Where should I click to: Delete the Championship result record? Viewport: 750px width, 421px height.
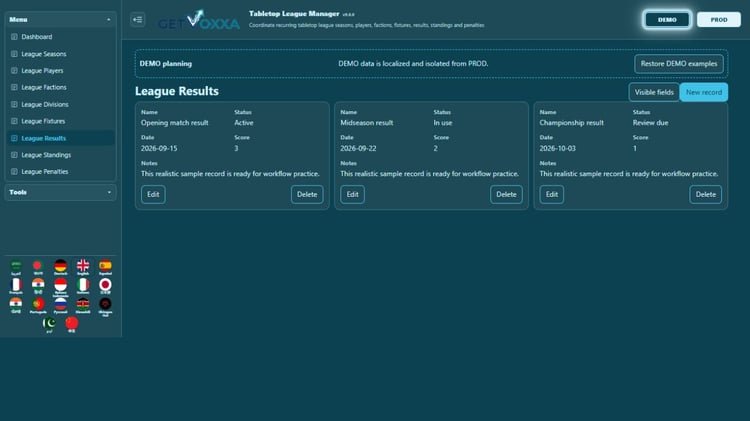pos(706,194)
